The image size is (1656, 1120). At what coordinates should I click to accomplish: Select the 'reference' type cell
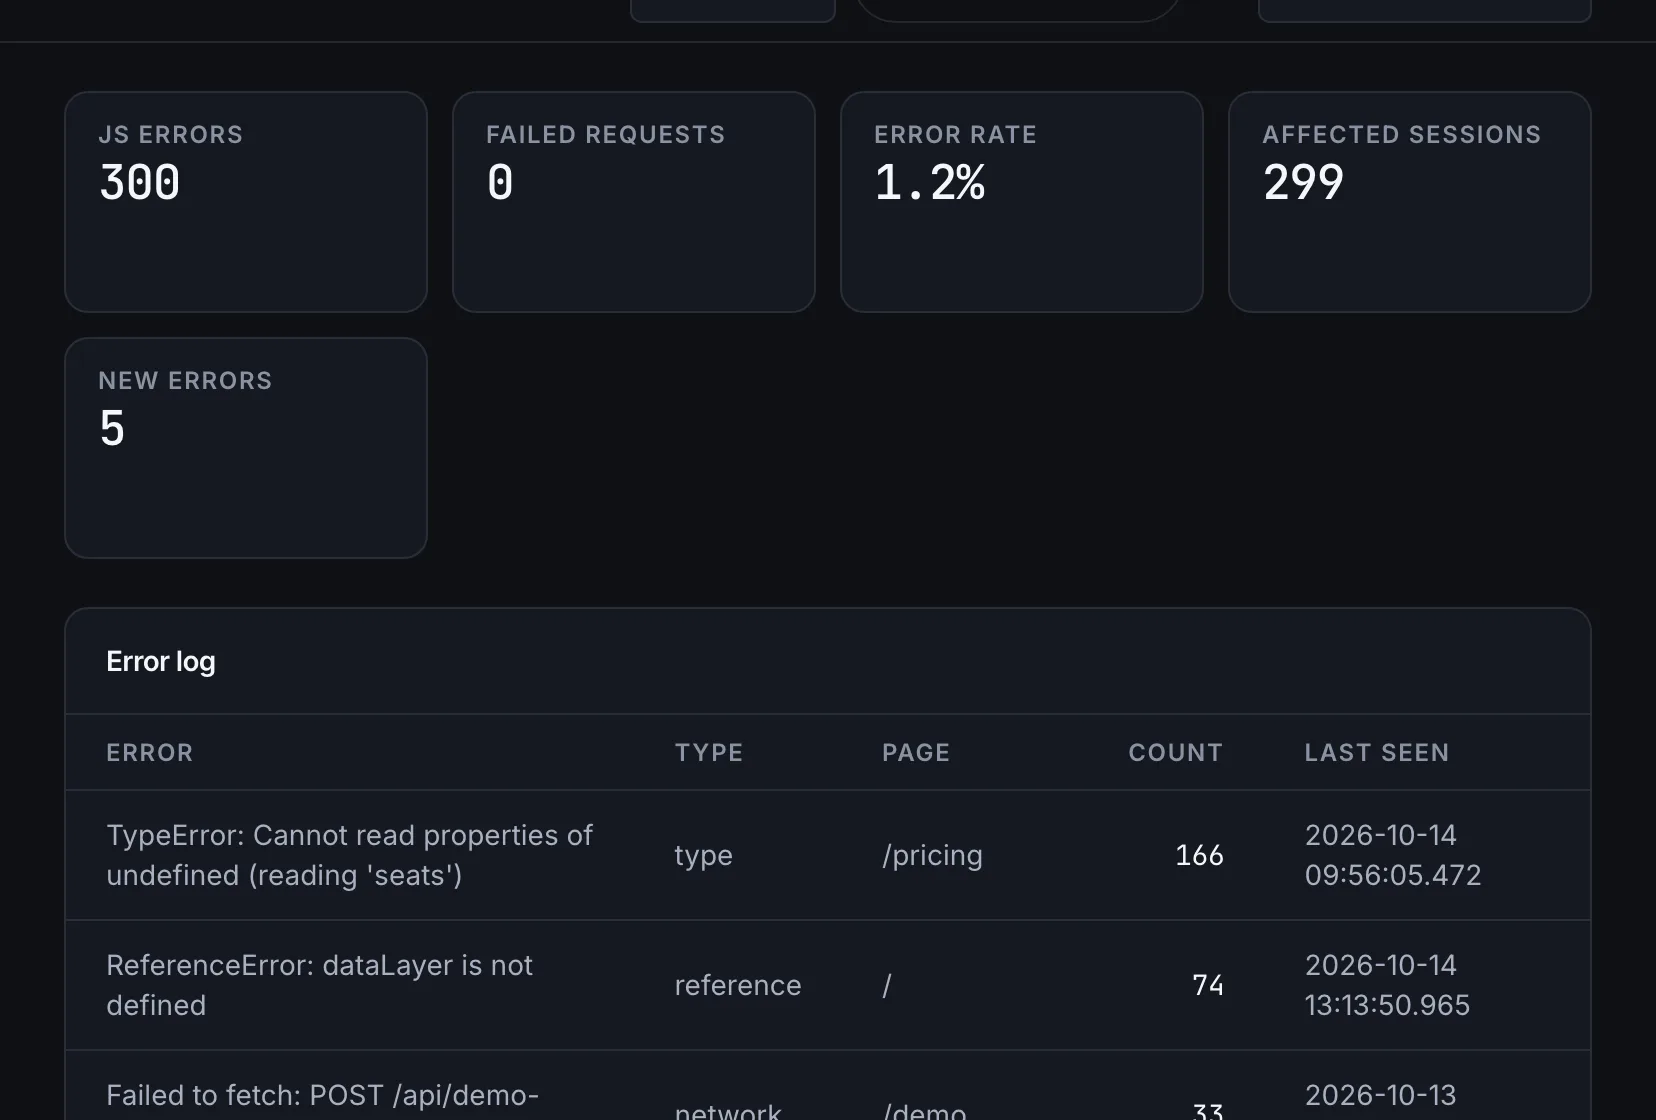click(738, 985)
